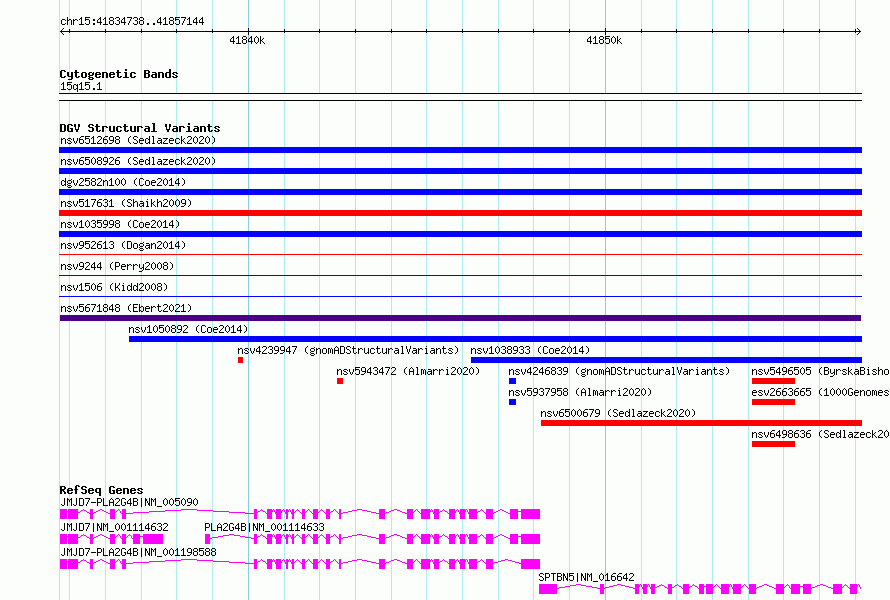Select the blue bar under nsv6512698

click(460, 150)
